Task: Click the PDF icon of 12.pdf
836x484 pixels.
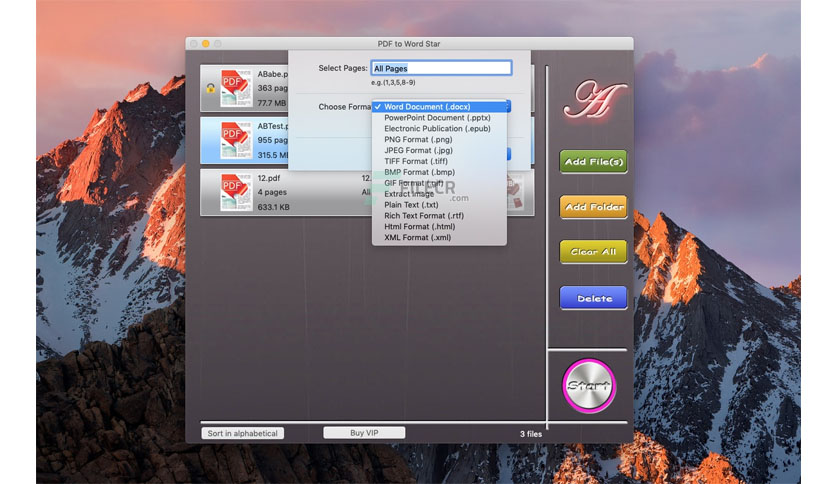Action: (236, 191)
